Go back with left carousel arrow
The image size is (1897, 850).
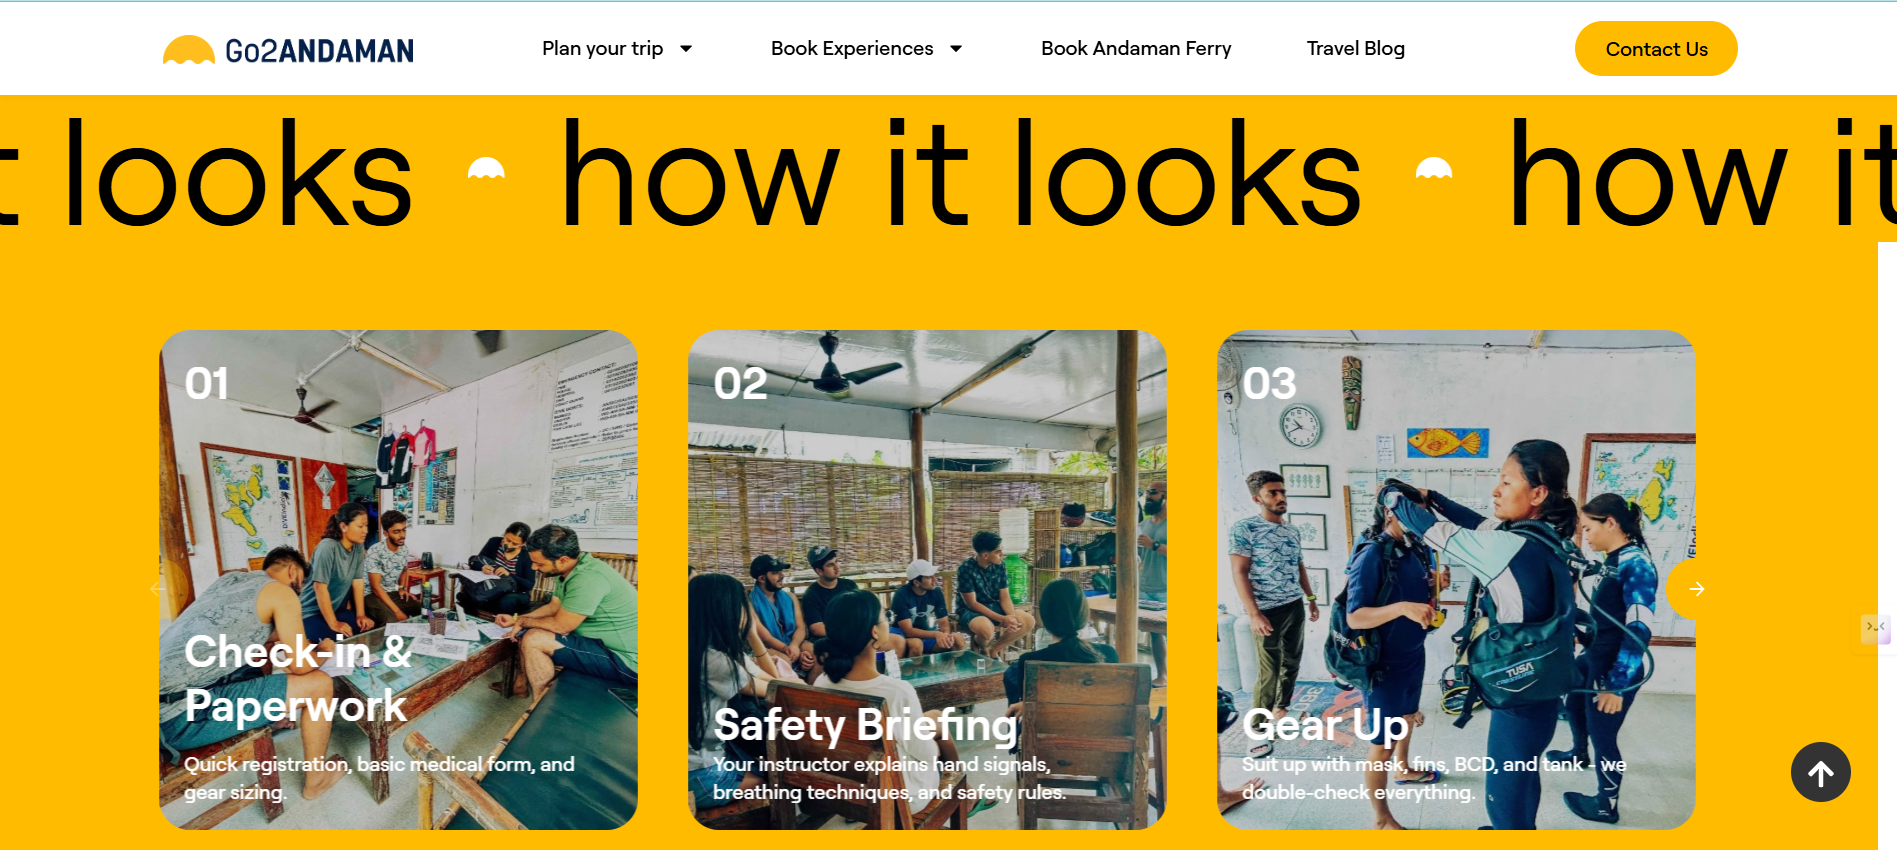[158, 589]
